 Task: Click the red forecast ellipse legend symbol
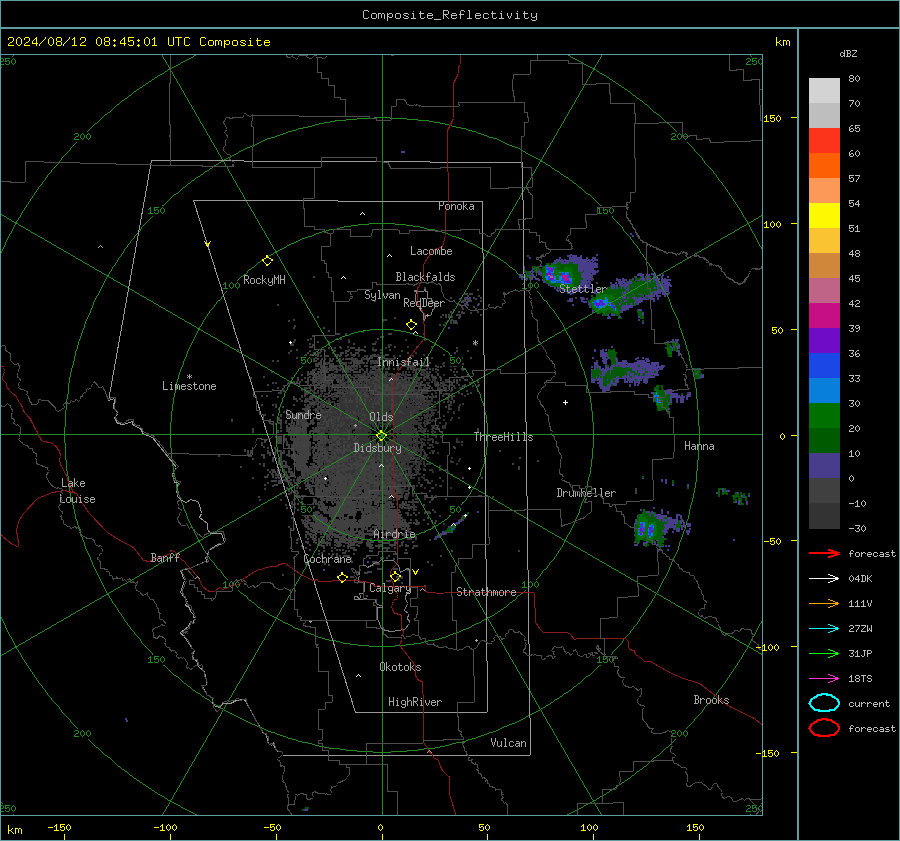(824, 728)
